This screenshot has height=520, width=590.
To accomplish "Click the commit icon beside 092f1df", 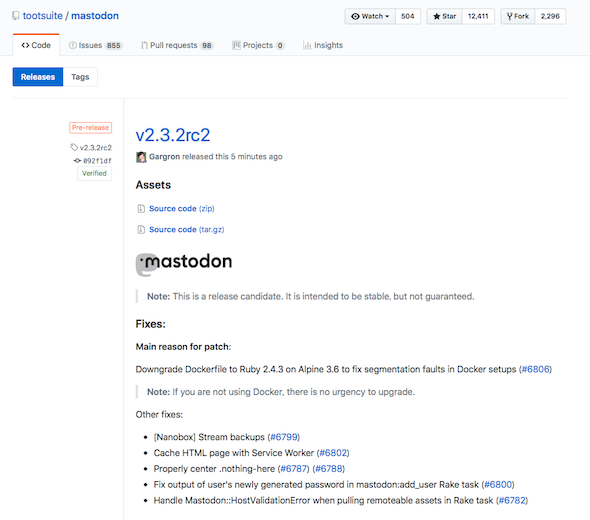I will (x=77, y=161).
